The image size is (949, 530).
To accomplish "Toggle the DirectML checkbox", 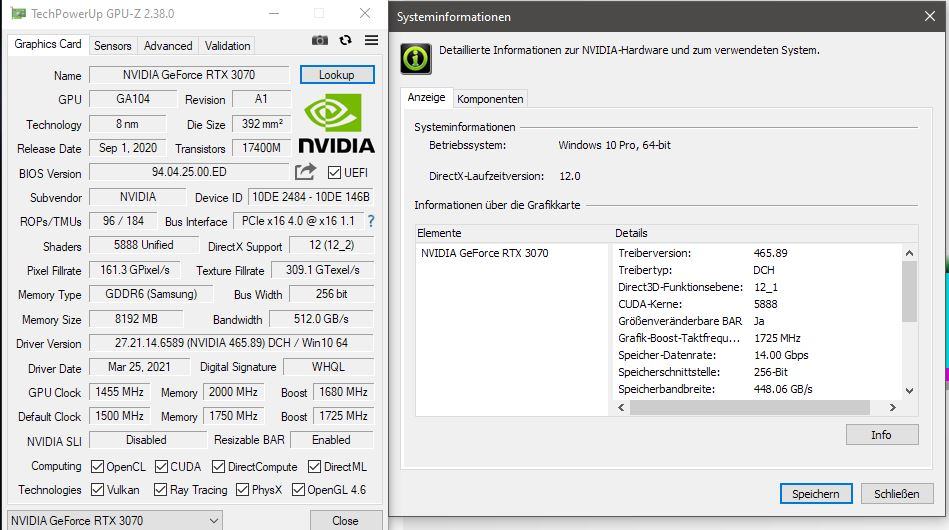I will click(314, 466).
